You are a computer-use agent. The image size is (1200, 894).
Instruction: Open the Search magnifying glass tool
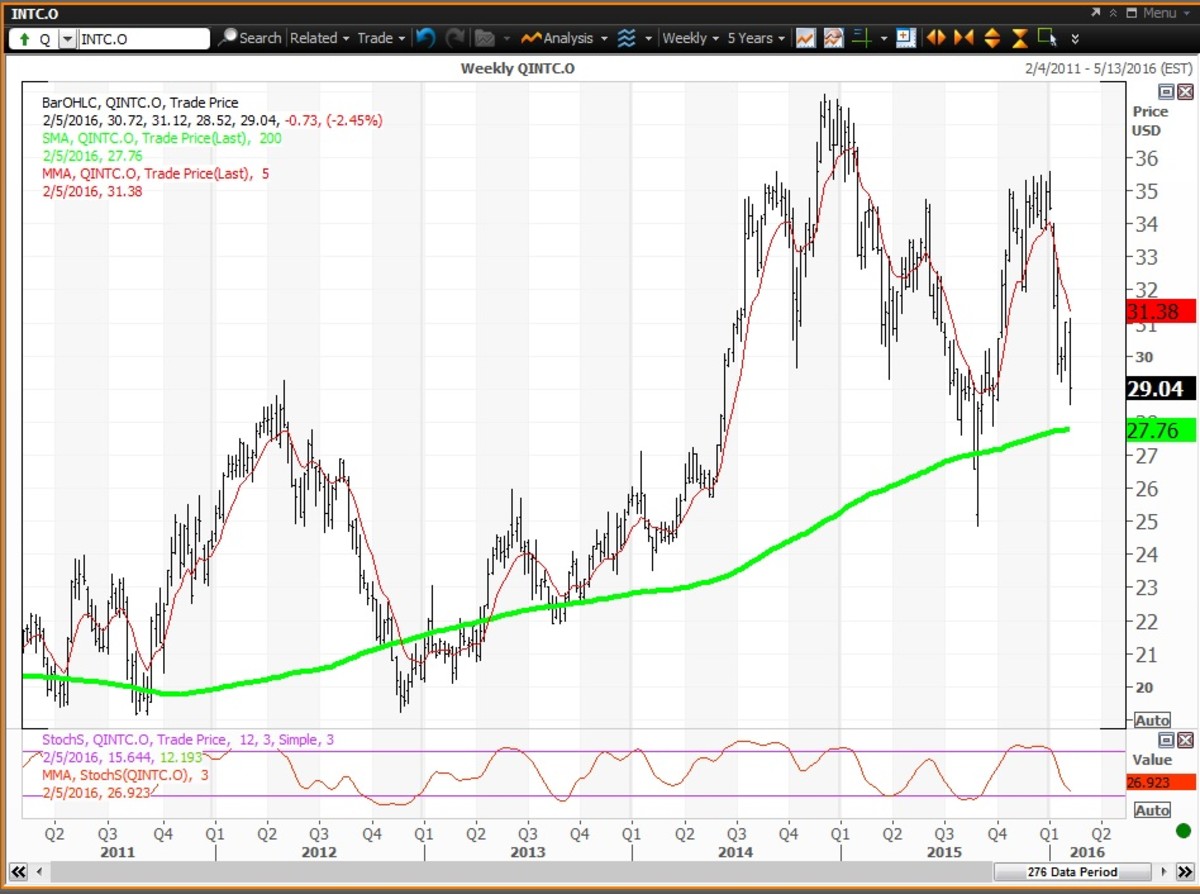coord(230,38)
